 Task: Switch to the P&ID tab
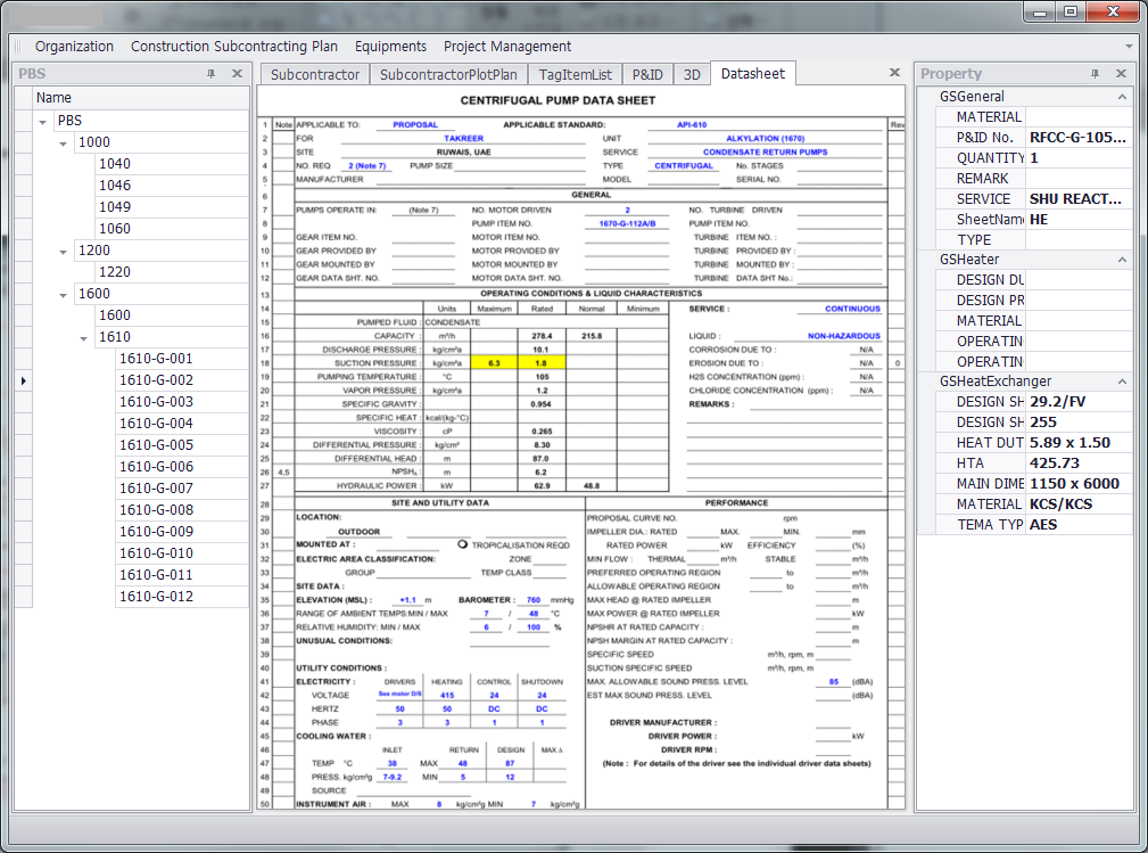(x=647, y=74)
